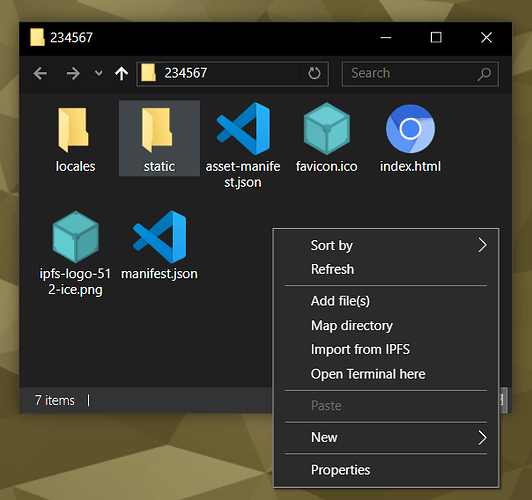Click the index.html file name
Screen dimensions: 532x500
coord(410,167)
